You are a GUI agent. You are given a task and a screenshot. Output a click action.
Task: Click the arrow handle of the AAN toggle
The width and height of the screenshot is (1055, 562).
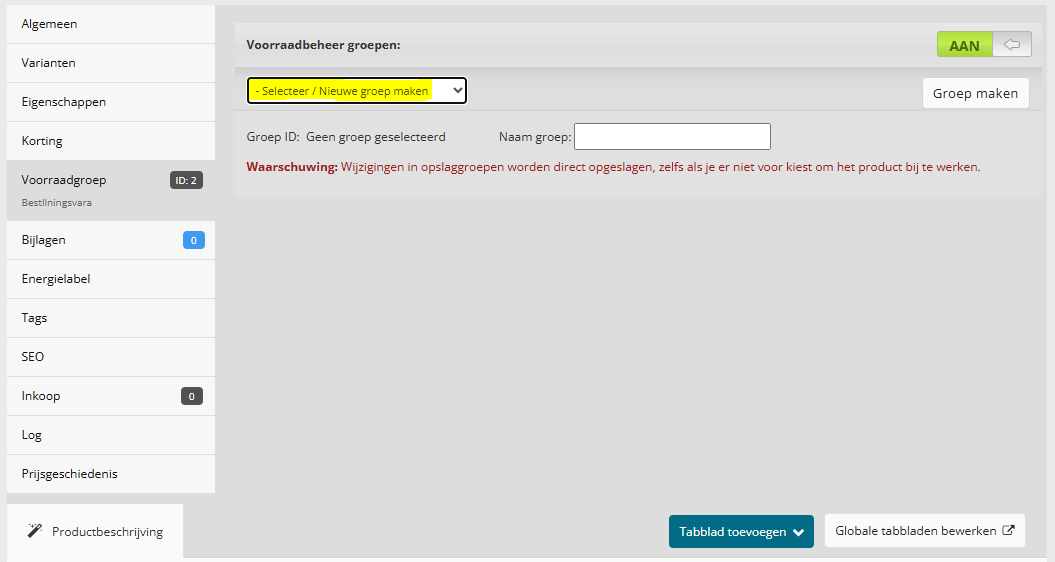pyautogui.click(x=1012, y=45)
